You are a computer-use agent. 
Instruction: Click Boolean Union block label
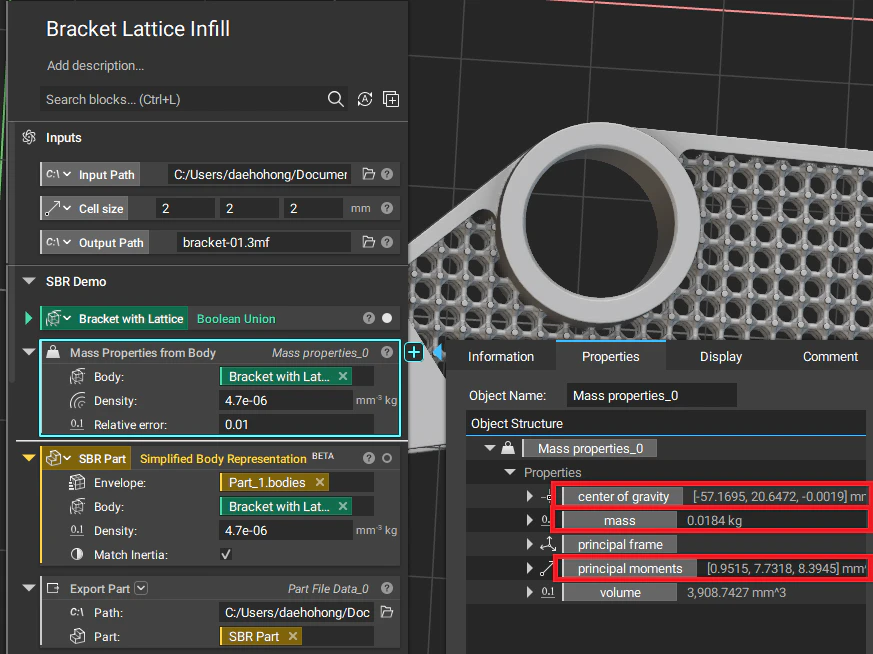click(236, 318)
